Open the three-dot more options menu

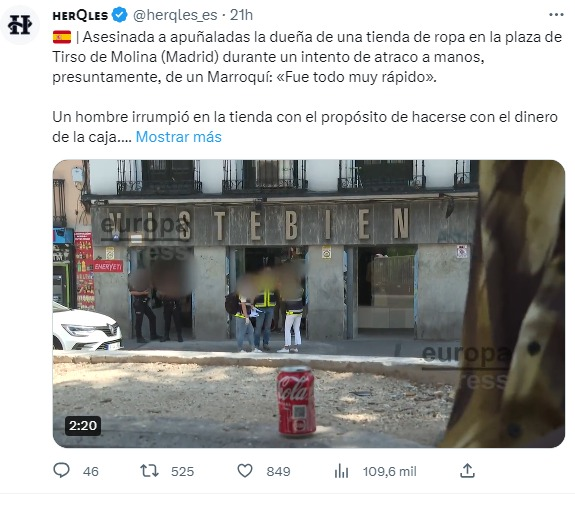[556, 15]
